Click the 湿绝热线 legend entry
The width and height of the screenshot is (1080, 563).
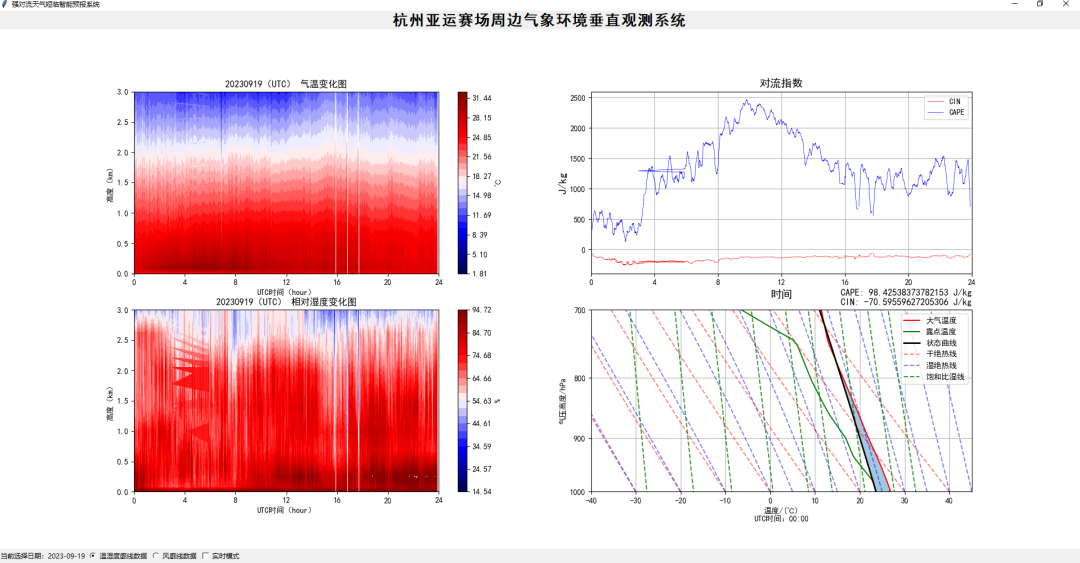pyautogui.click(x=931, y=366)
